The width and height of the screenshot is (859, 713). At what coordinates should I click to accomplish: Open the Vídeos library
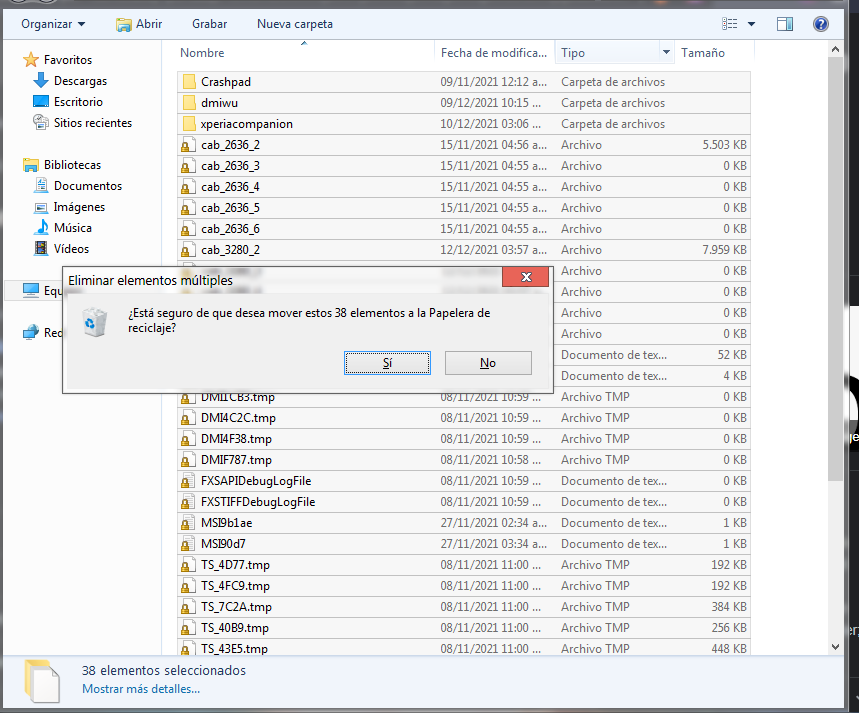tap(71, 249)
